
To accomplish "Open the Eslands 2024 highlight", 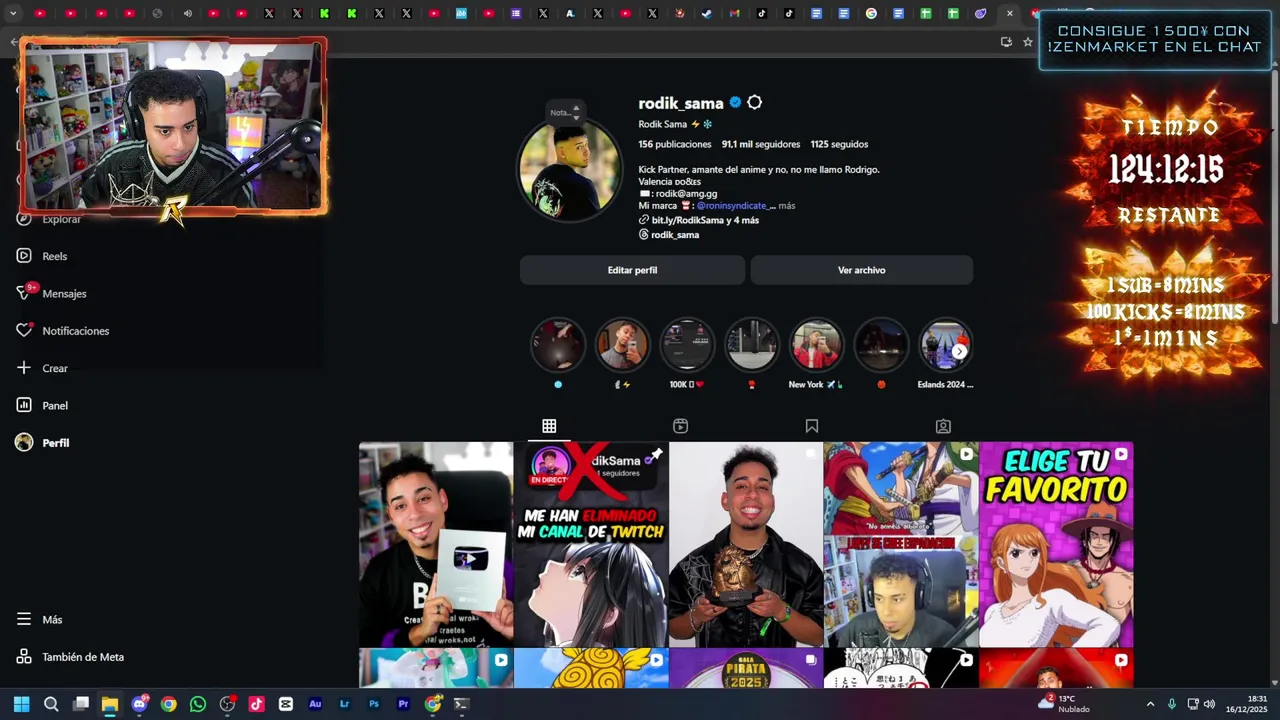I will [945, 345].
